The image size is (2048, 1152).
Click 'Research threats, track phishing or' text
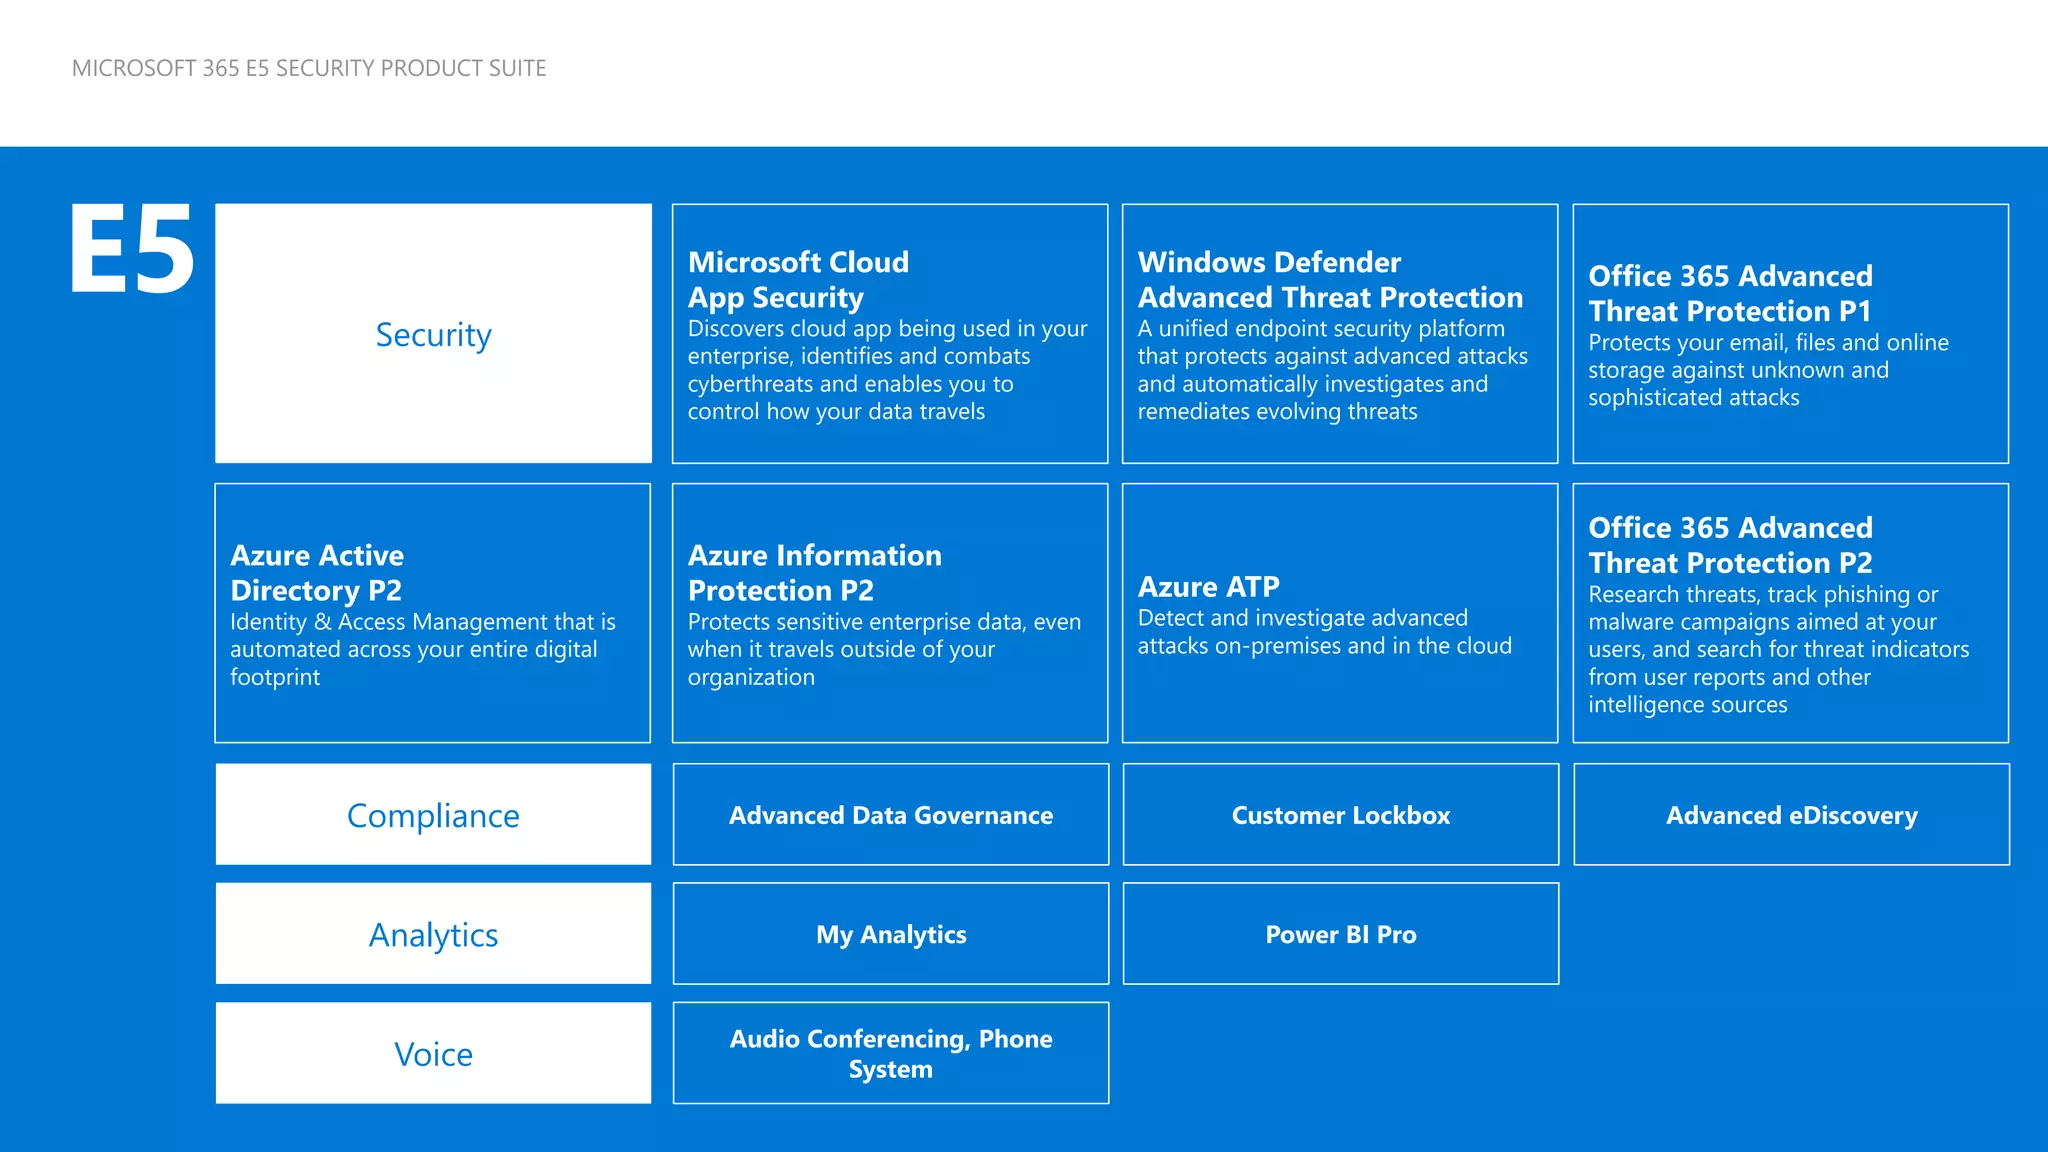click(1763, 594)
